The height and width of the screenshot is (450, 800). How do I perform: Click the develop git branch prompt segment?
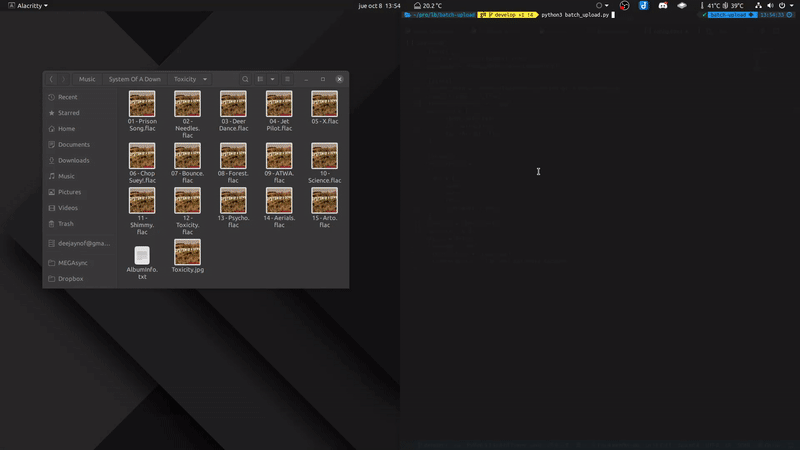[508, 15]
